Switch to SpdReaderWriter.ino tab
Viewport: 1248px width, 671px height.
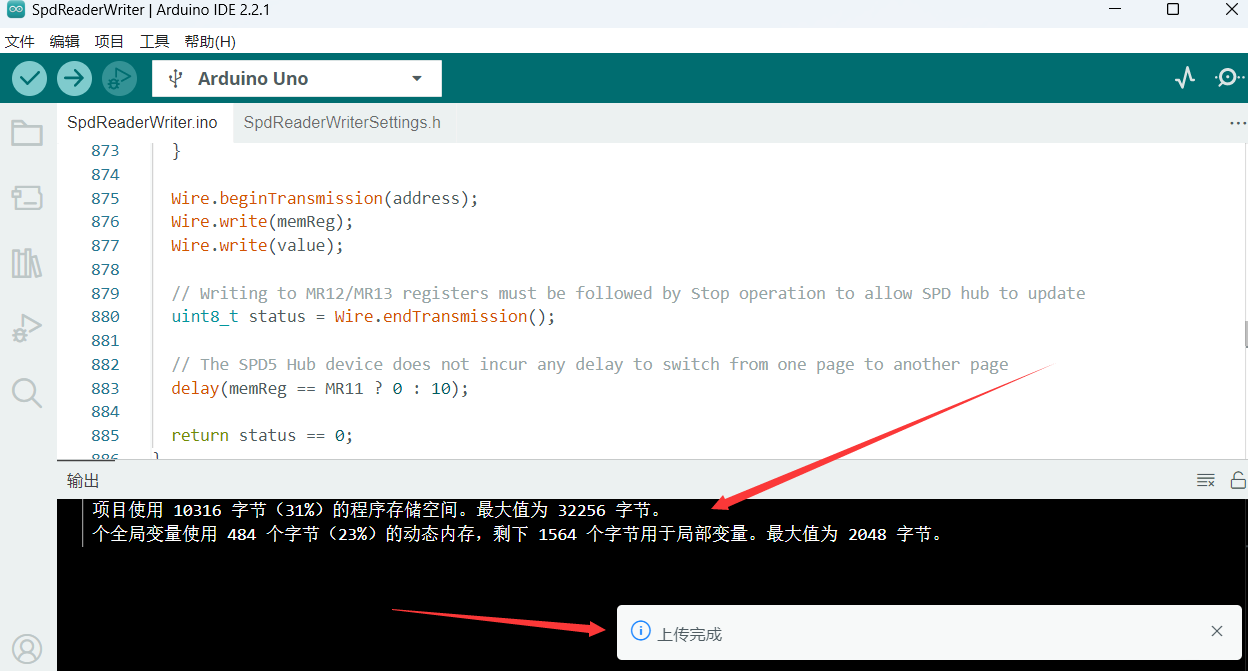coord(142,123)
